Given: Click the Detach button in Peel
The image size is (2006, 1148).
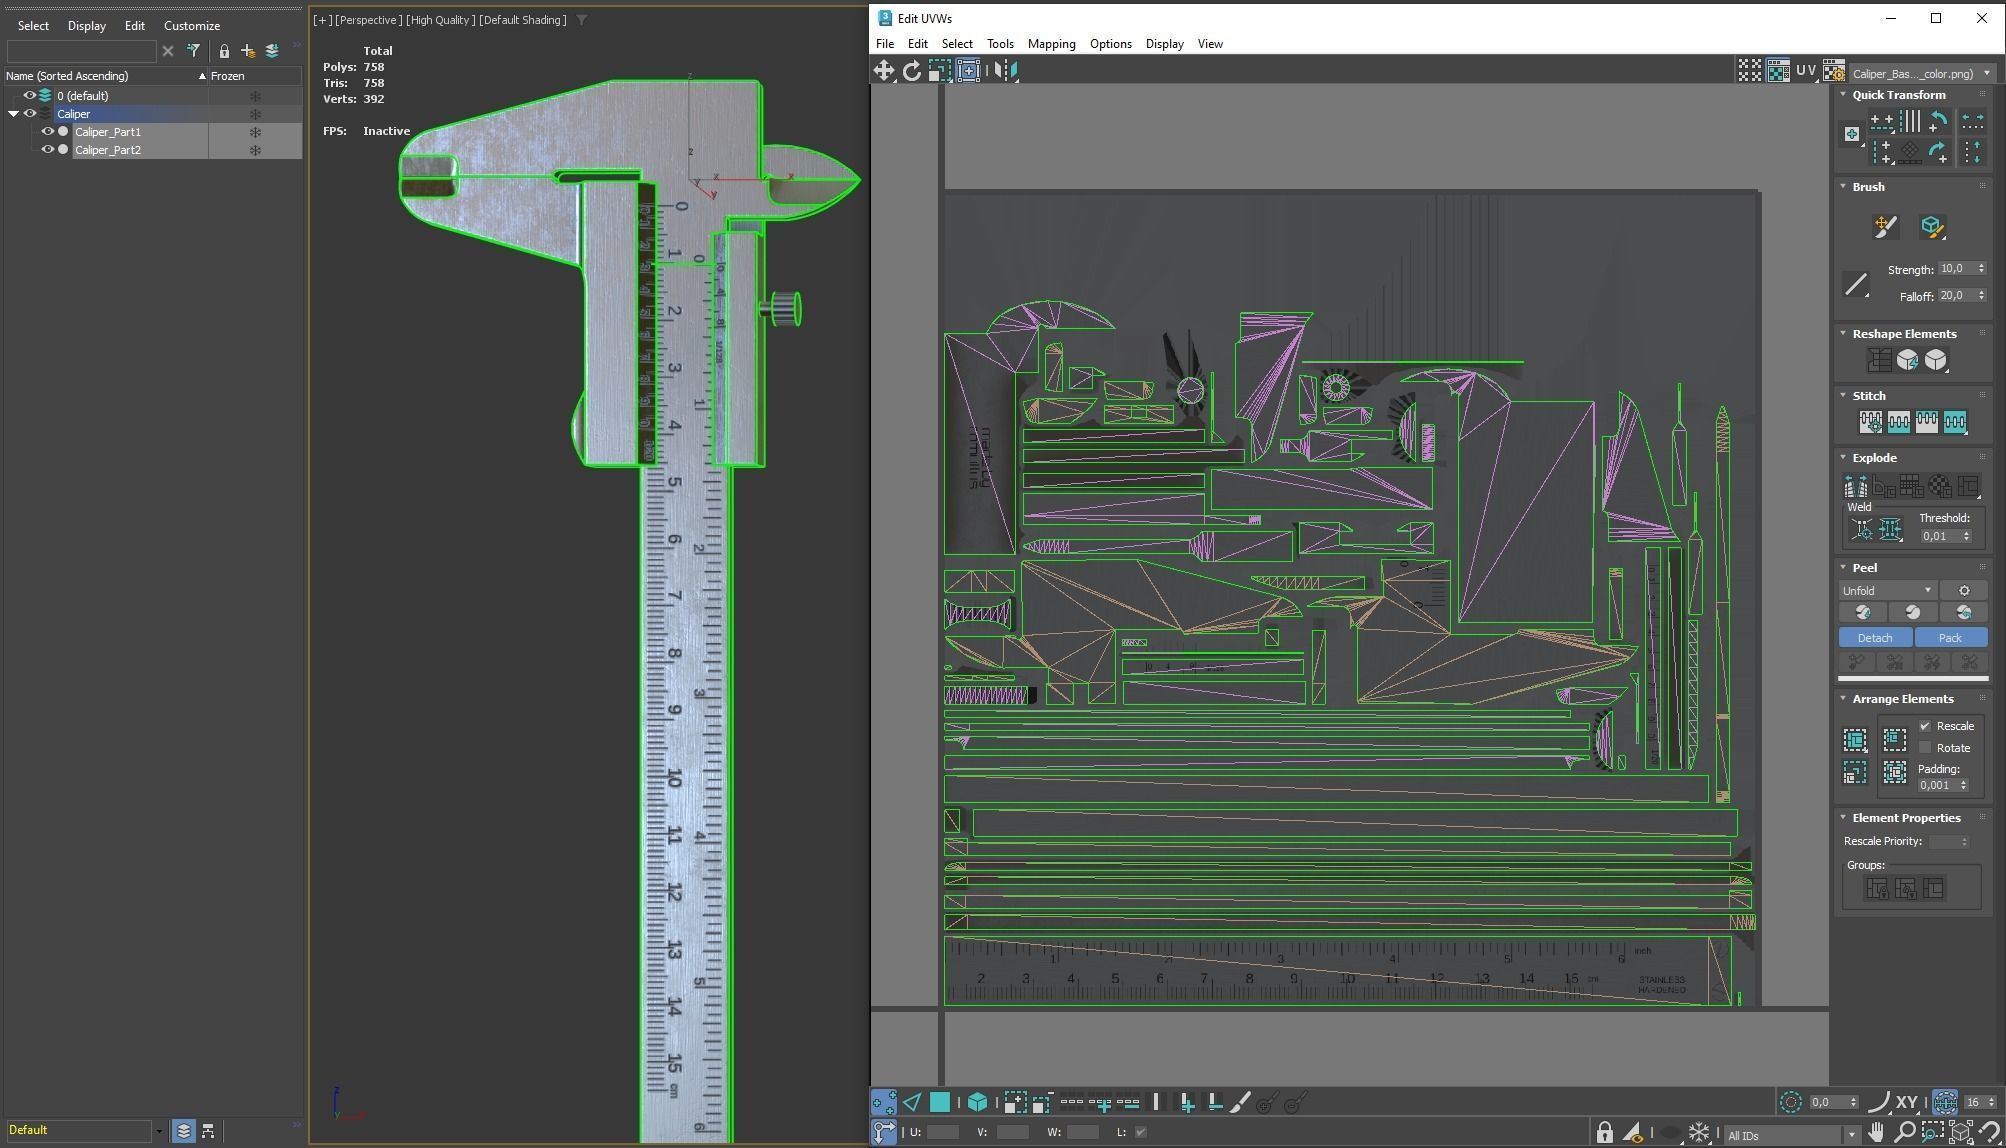Looking at the screenshot, I should click(1875, 638).
